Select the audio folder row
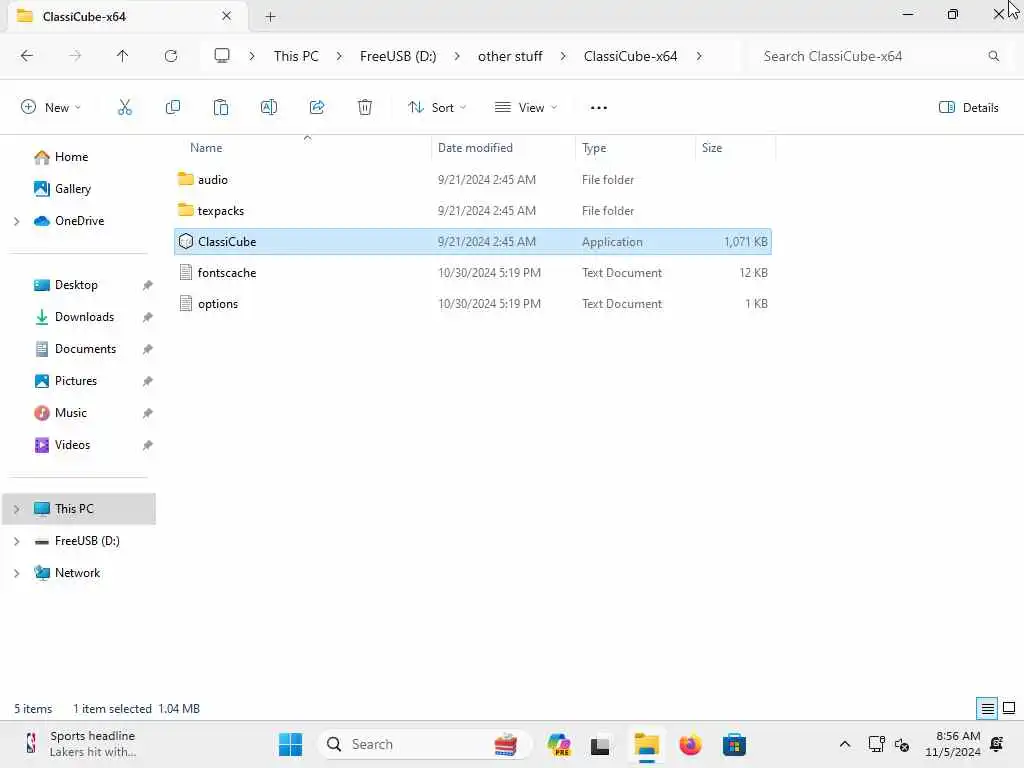This screenshot has height=768, width=1024. click(x=473, y=180)
